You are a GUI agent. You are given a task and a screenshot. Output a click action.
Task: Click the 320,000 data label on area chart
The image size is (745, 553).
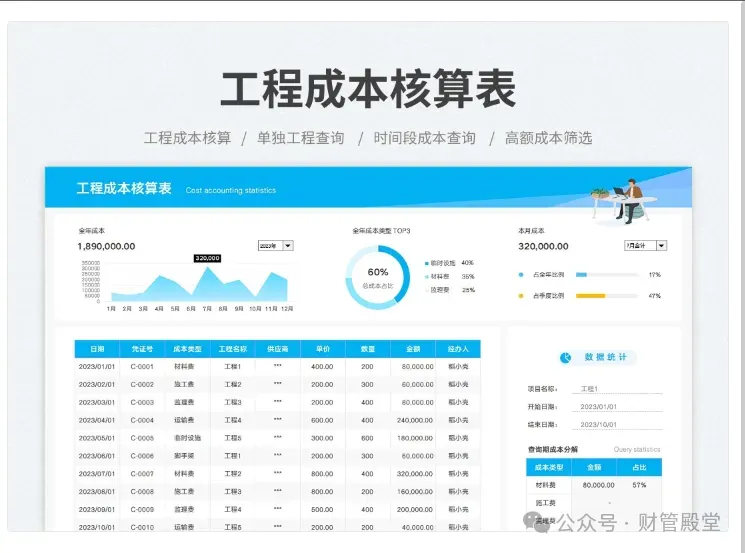point(208,258)
